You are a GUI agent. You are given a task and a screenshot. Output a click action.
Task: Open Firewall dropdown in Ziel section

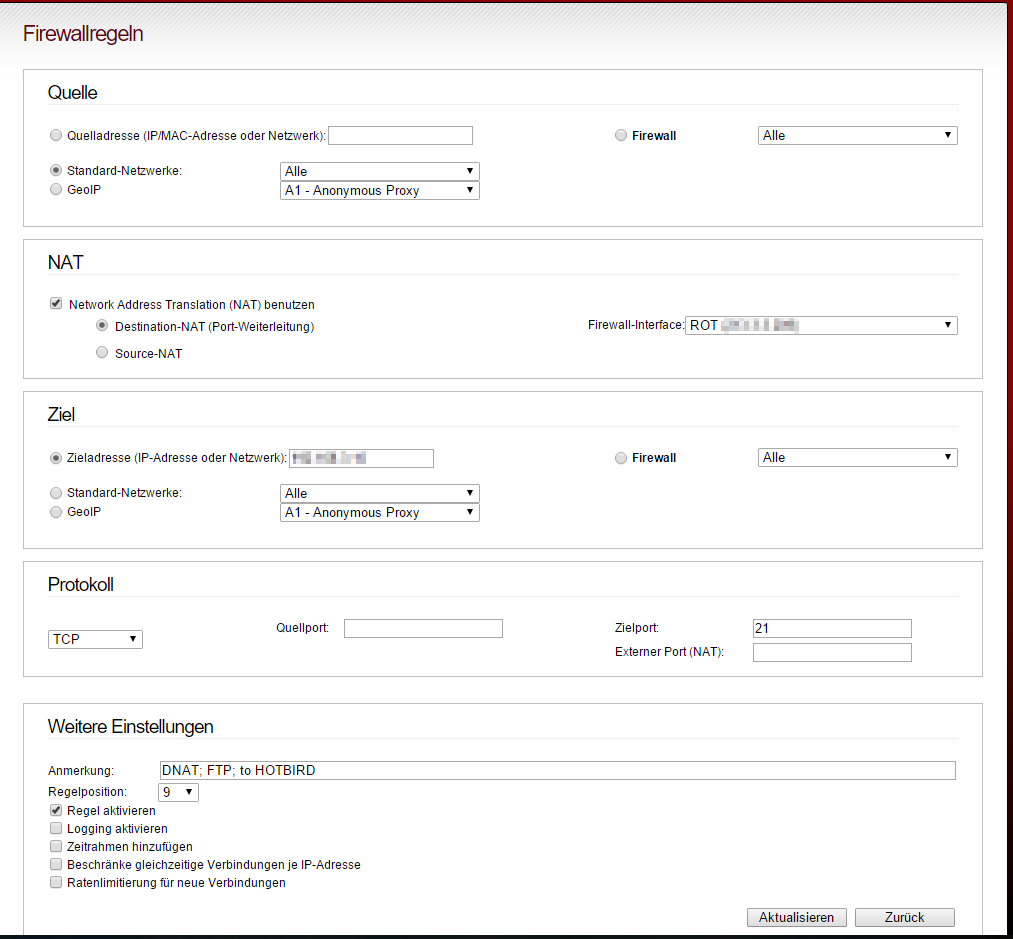[x=857, y=457]
